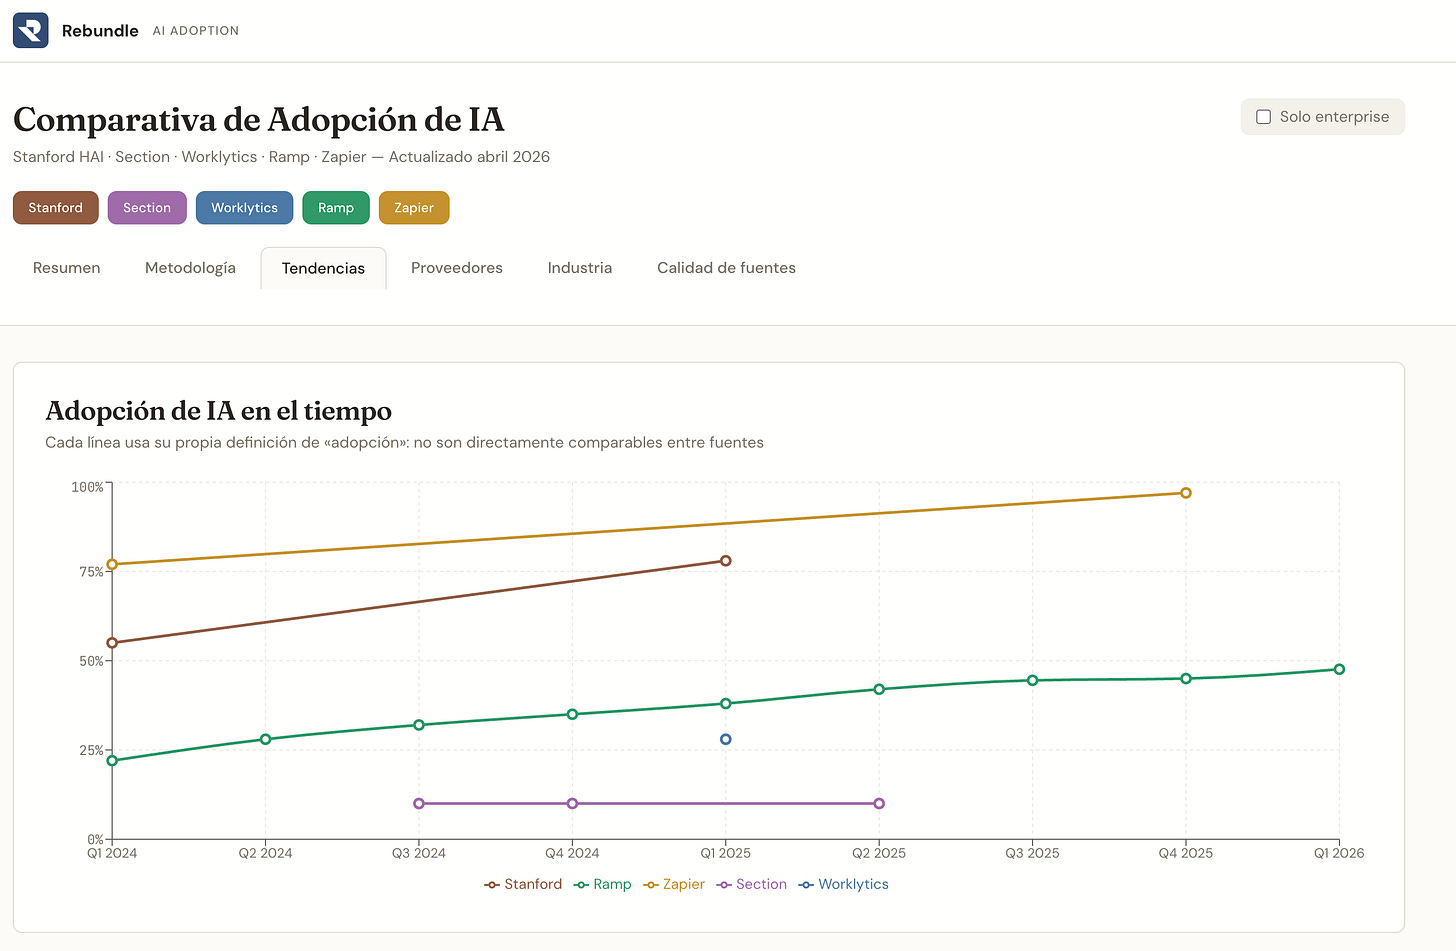This screenshot has height=951, width=1456.
Task: Click the 'Q1 2026' axis label
Action: click(1339, 854)
